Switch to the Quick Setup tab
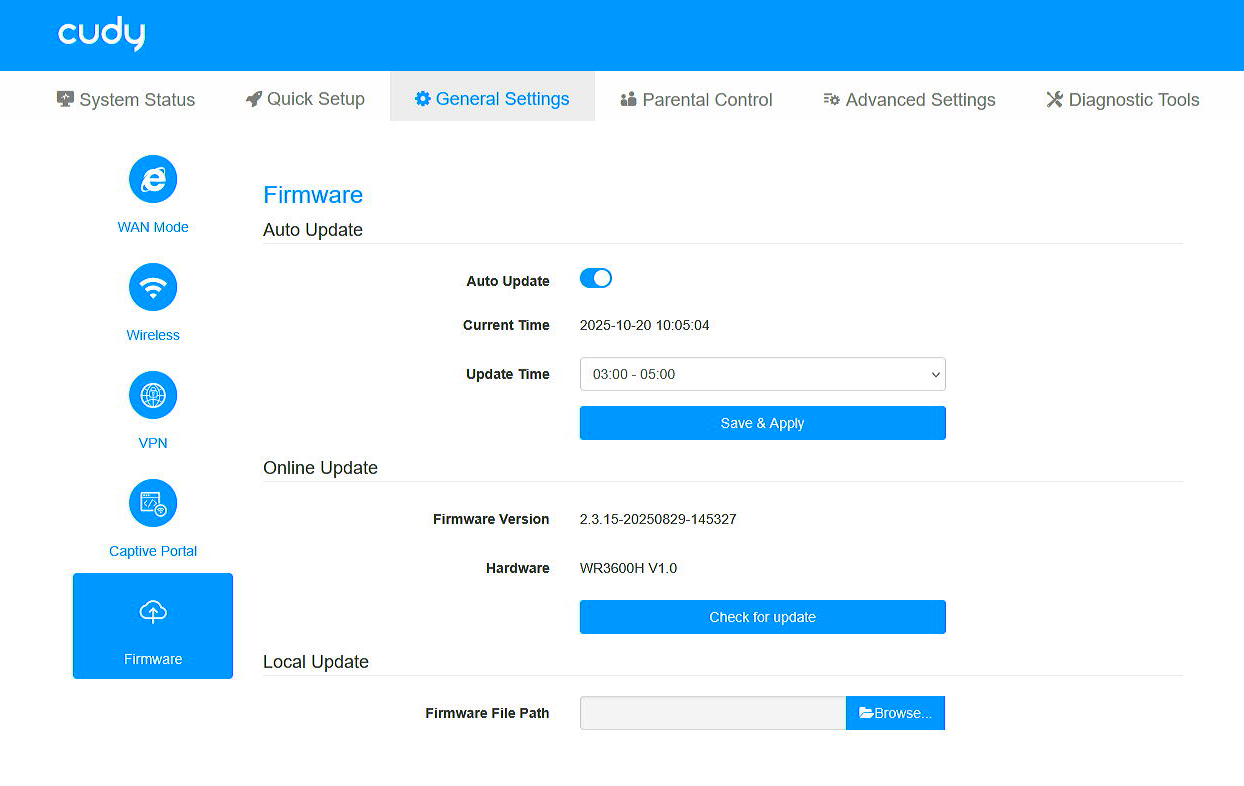 coord(305,99)
